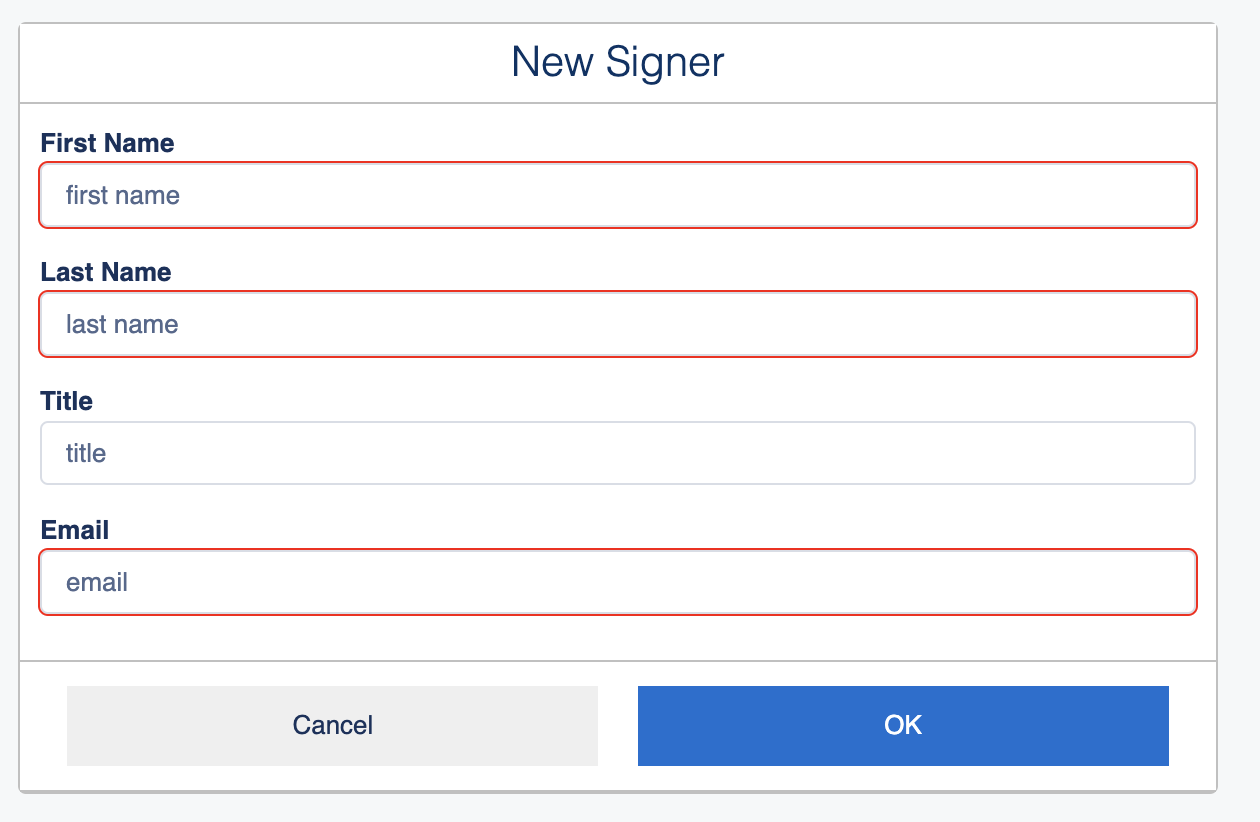Select the Email input field
Screen dimensions: 1260x822
(x=618, y=582)
